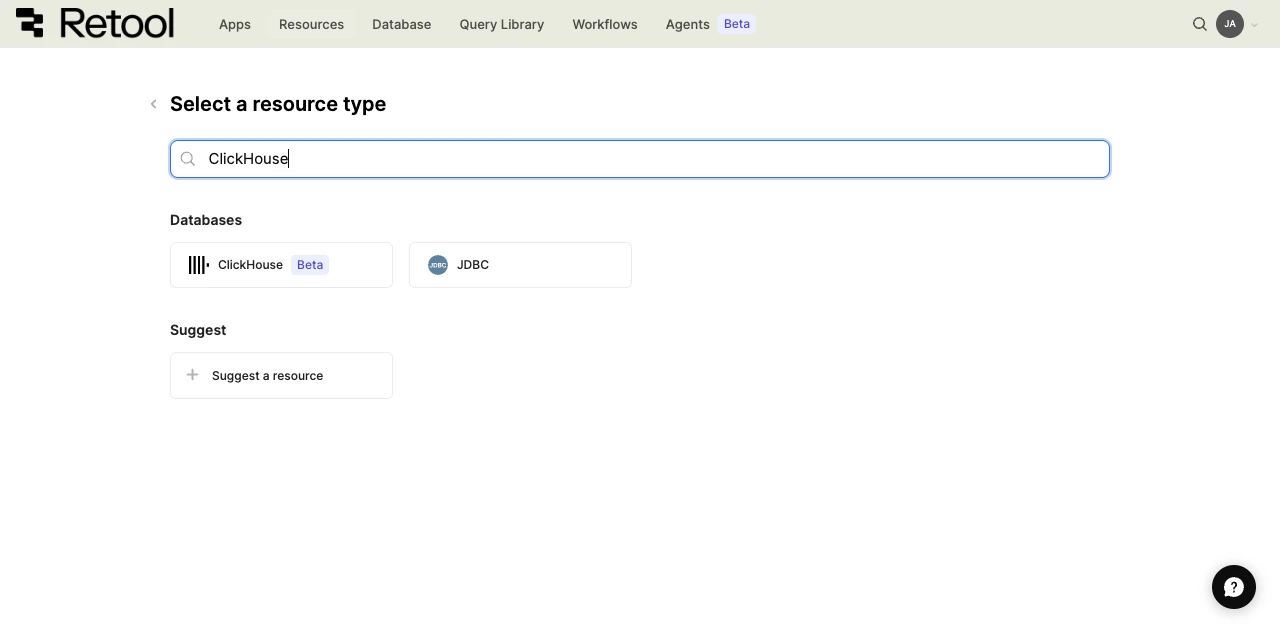Click the plus icon beside Suggest a resource
Screen dimensions: 1280x633
click(193, 375)
